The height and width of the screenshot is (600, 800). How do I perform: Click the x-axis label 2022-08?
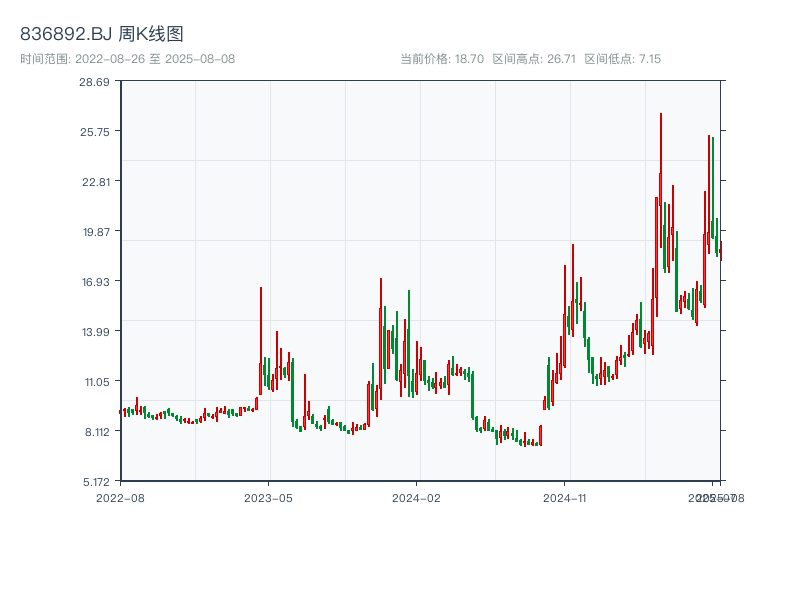point(120,498)
